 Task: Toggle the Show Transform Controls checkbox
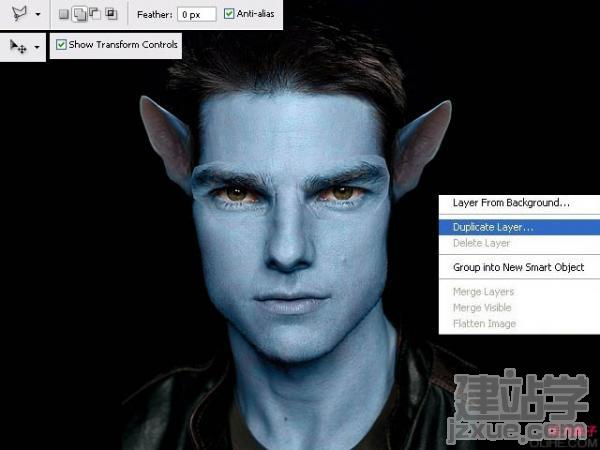click(x=61, y=45)
